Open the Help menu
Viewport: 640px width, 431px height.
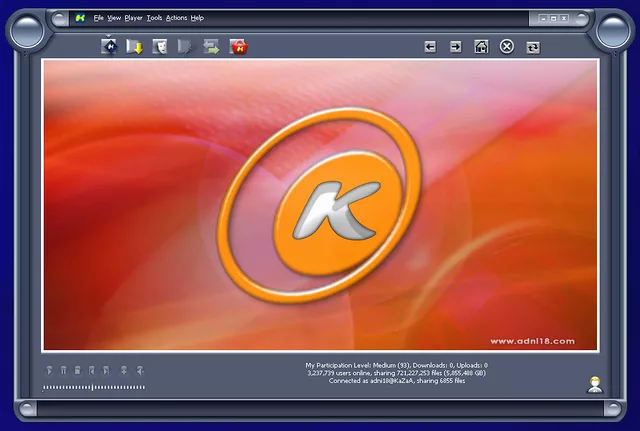point(197,18)
